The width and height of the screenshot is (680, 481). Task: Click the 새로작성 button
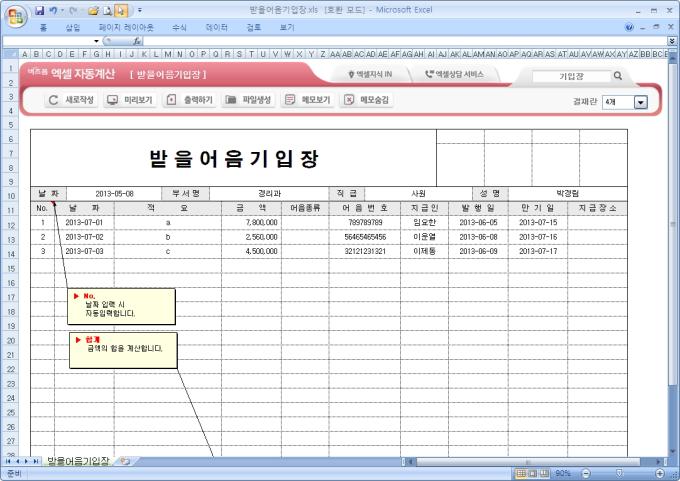point(71,100)
